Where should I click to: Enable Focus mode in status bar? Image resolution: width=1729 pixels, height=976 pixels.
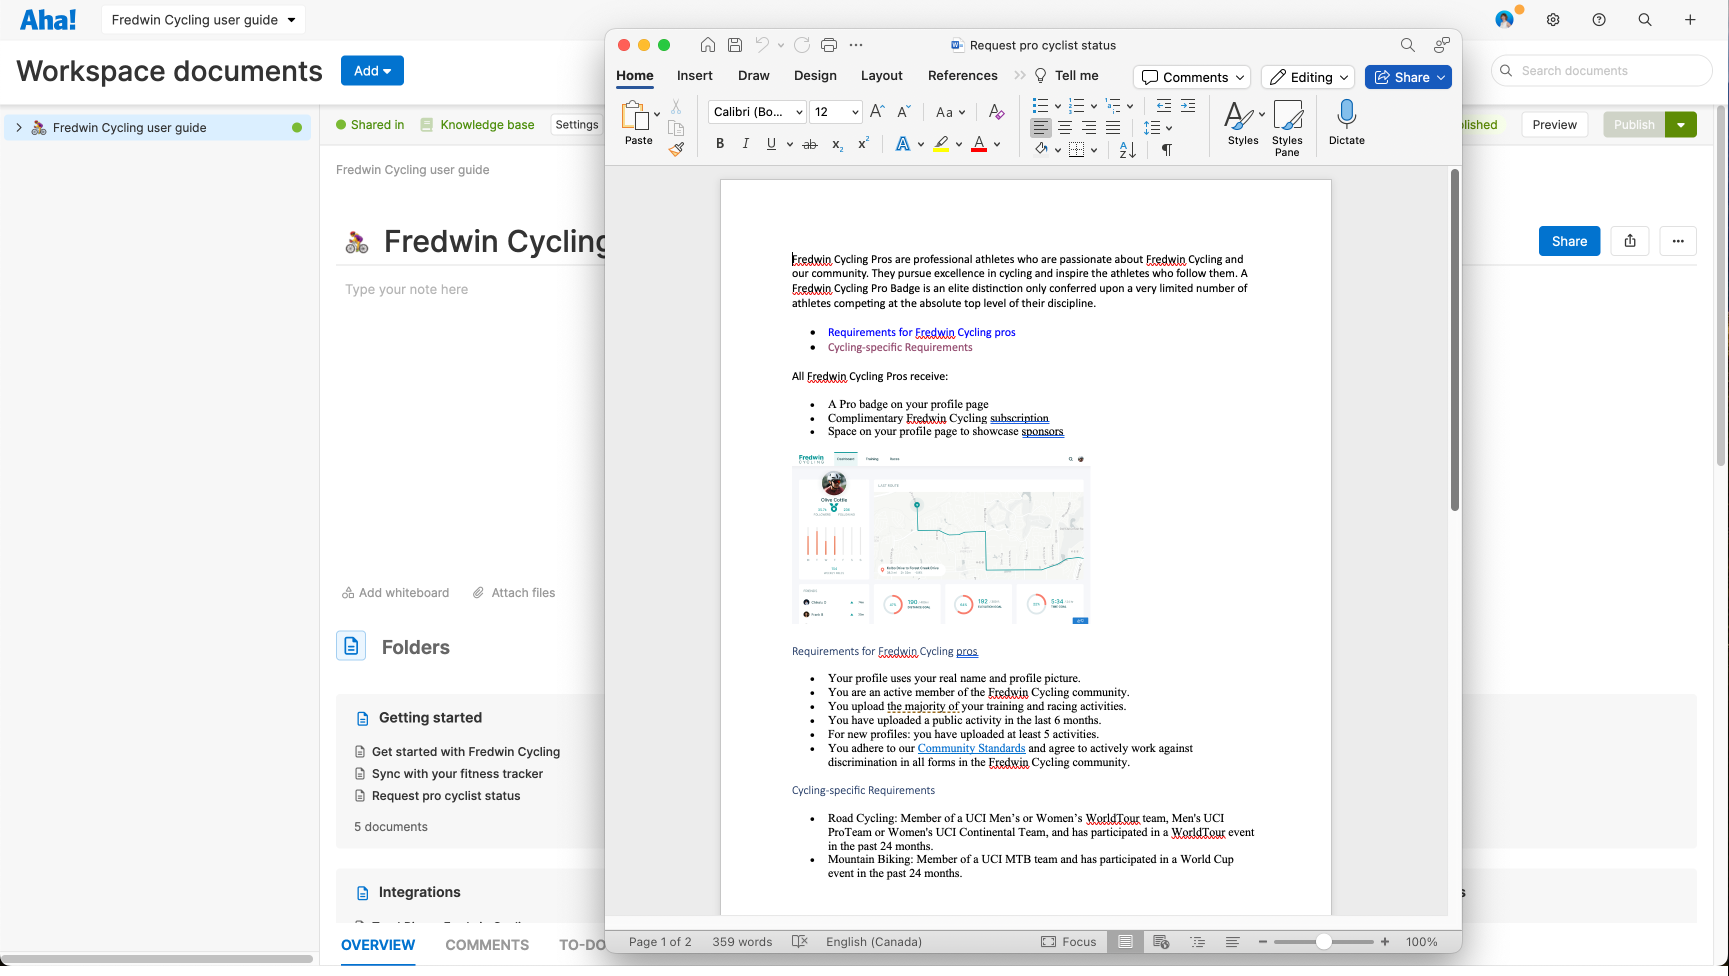coord(1069,941)
